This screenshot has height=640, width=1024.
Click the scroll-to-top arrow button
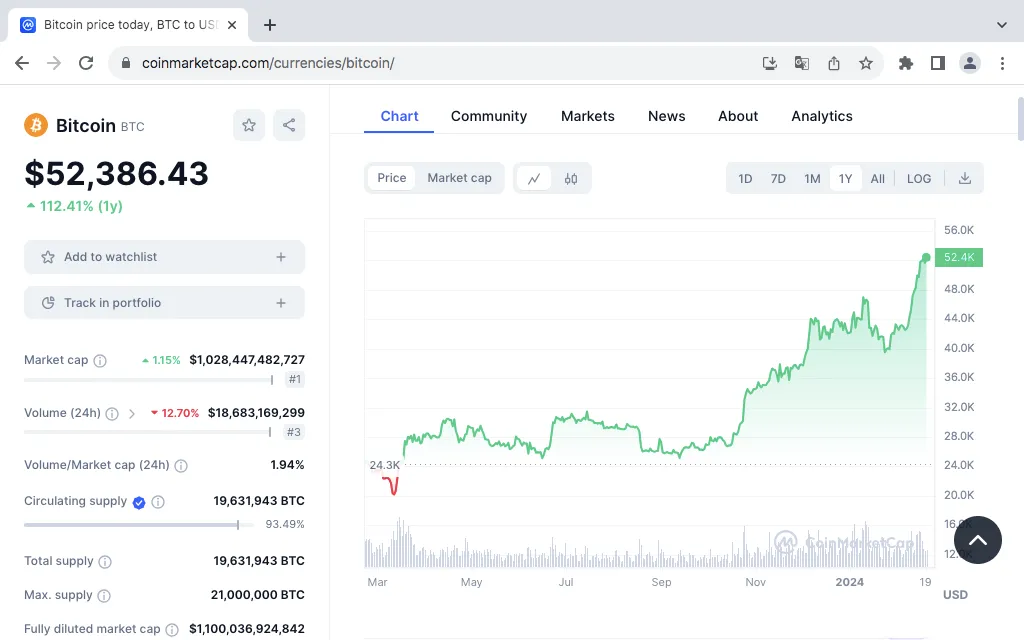(x=978, y=540)
